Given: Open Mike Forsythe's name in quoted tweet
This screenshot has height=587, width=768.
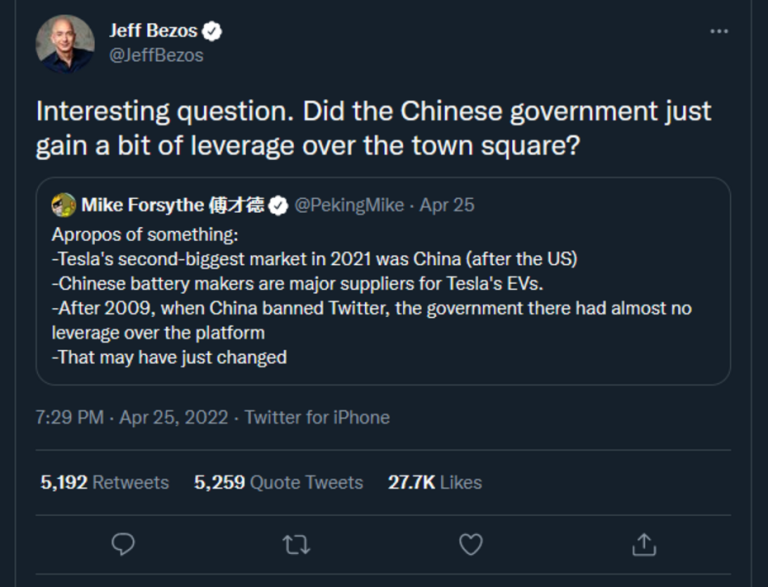Looking at the screenshot, I should click(172, 205).
